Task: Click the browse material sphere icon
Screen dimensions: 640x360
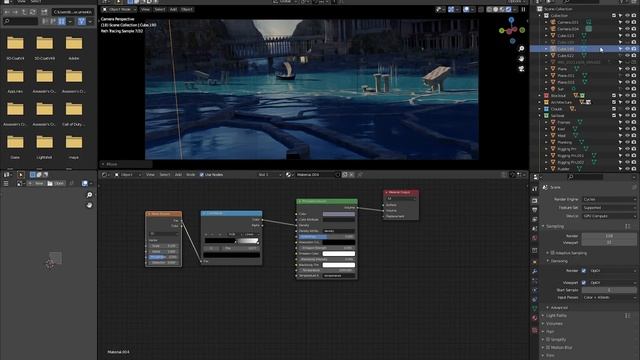Action: [x=289, y=175]
